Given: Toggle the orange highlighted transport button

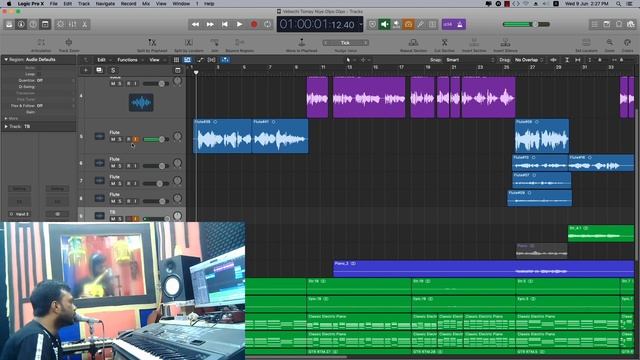Looking at the screenshot, I should (x=408, y=24).
